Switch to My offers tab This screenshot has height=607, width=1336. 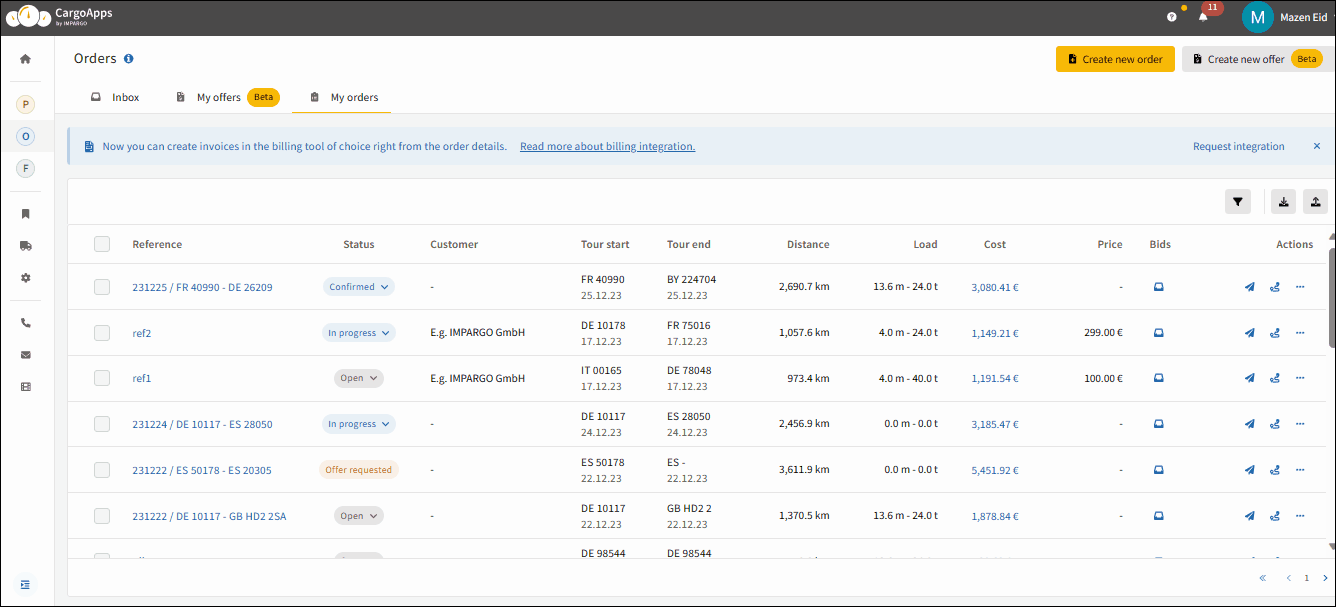pyautogui.click(x=227, y=97)
